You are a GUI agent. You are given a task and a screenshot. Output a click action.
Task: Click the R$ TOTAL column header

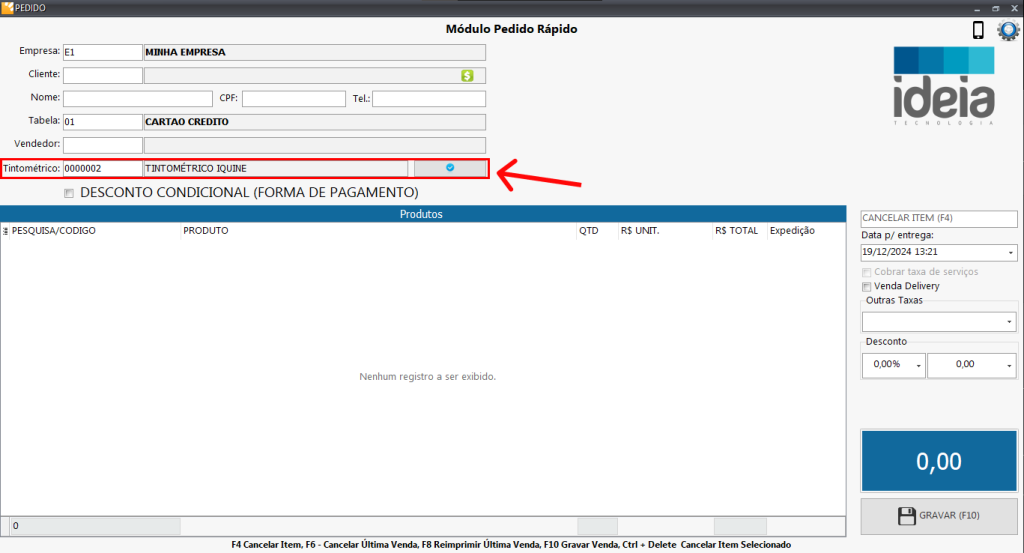738,231
